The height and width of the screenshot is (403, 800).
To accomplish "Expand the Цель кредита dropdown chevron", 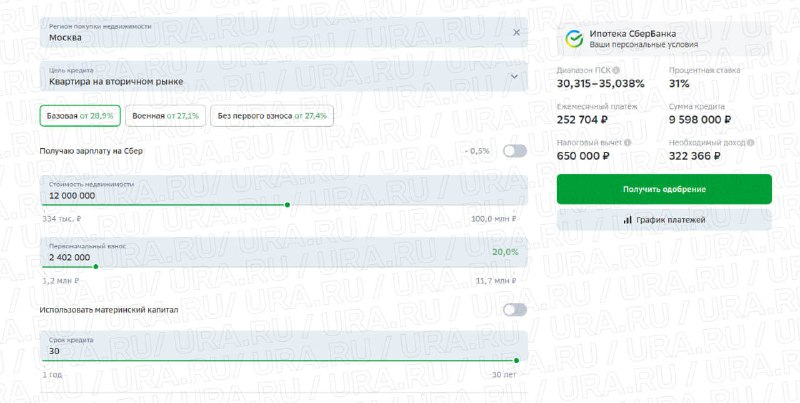I will coord(514,77).
